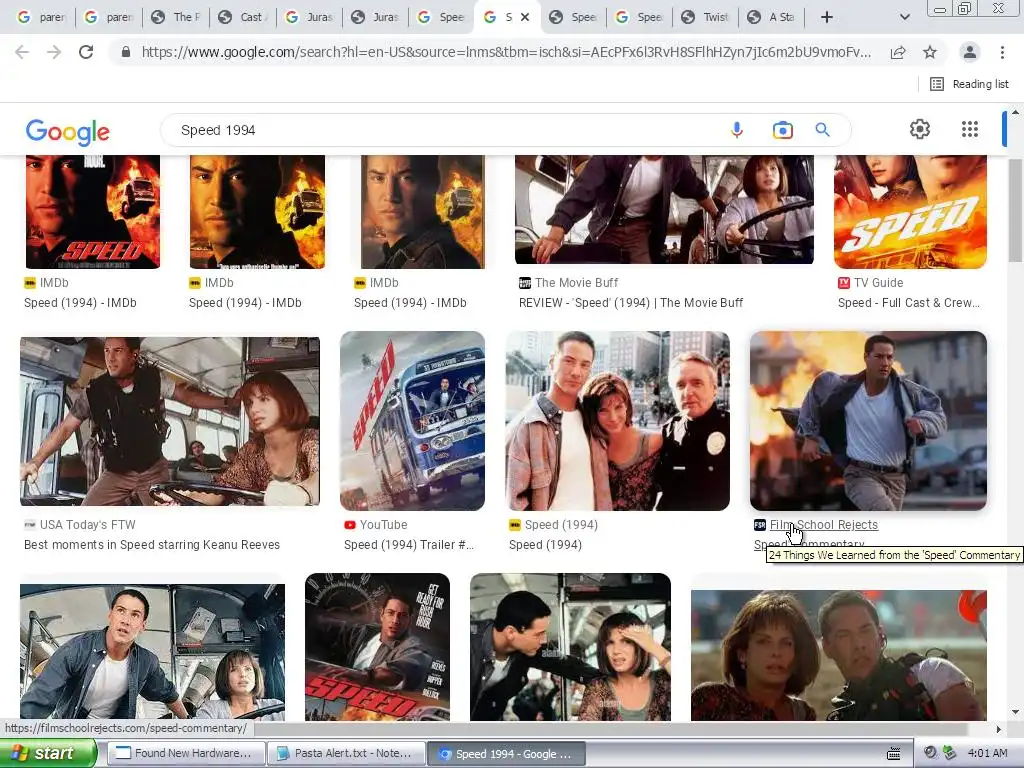This screenshot has width=1024, height=768.
Task: Open Google quick settings gear
Action: tap(920, 129)
